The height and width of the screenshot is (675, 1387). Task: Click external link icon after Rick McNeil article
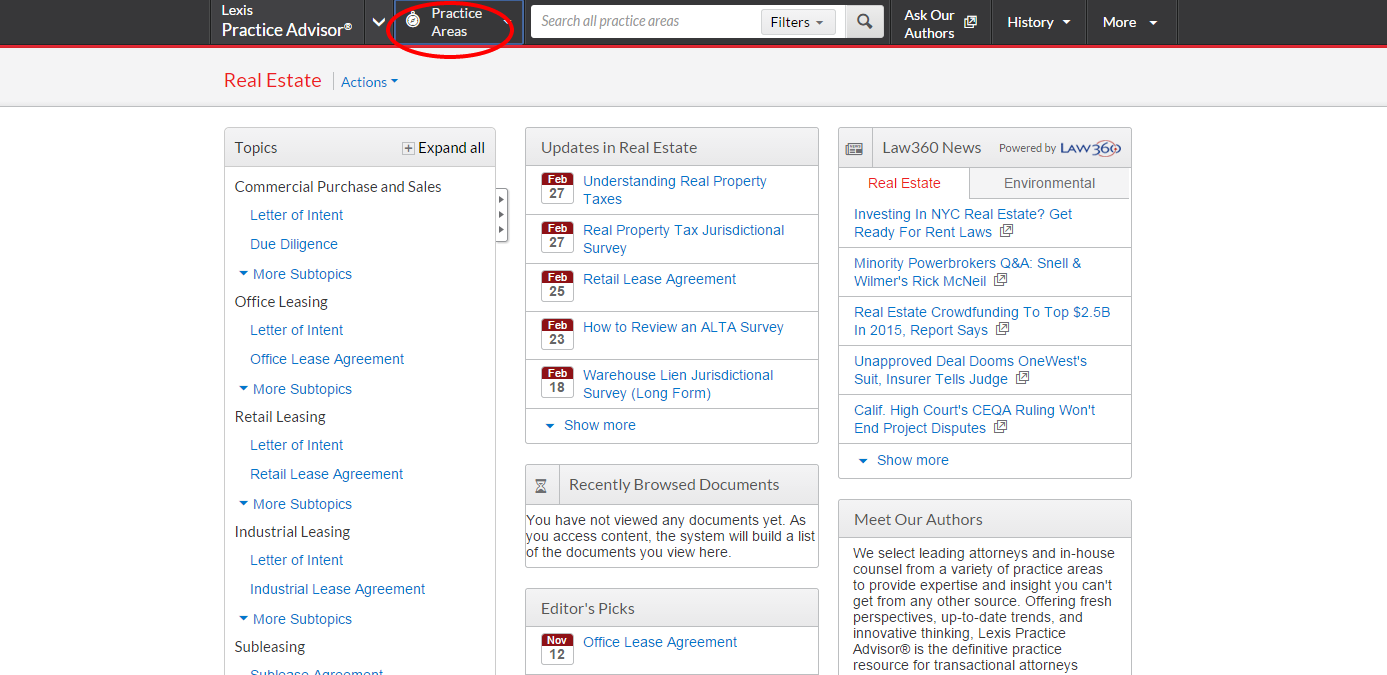[1000, 280]
